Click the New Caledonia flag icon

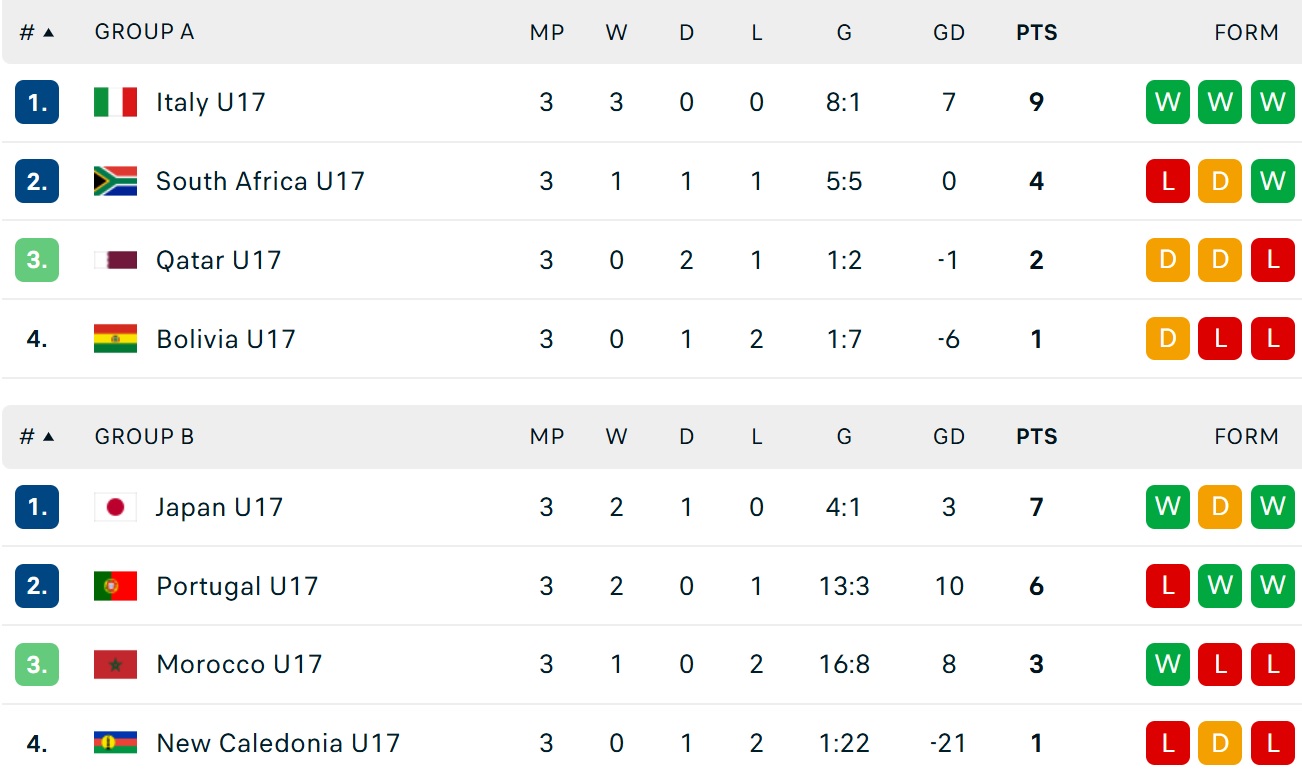tap(115, 743)
